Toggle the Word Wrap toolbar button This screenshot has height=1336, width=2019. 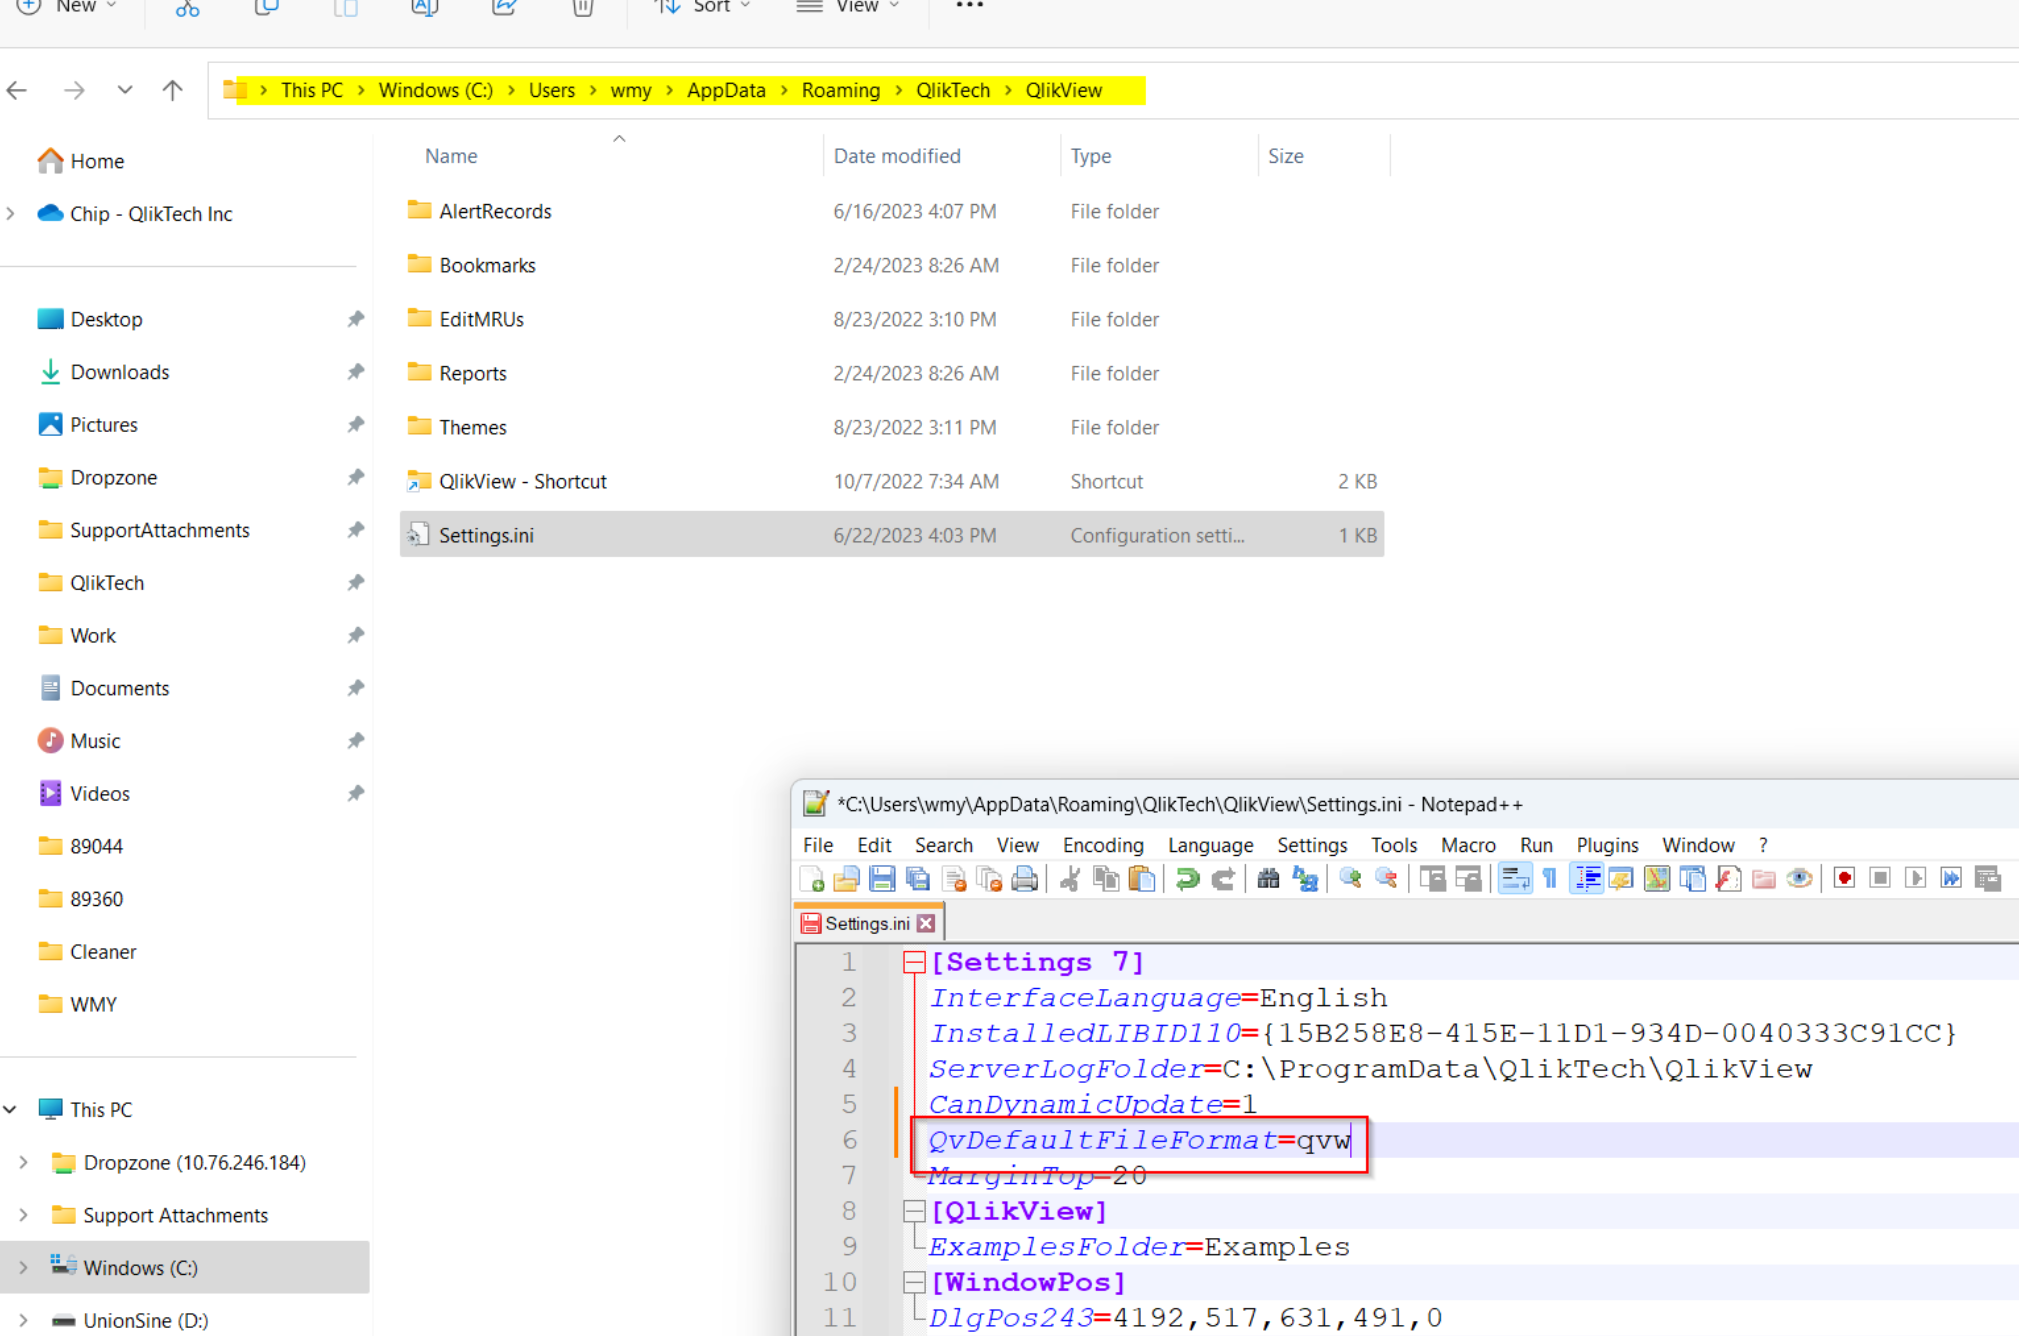tap(1514, 879)
